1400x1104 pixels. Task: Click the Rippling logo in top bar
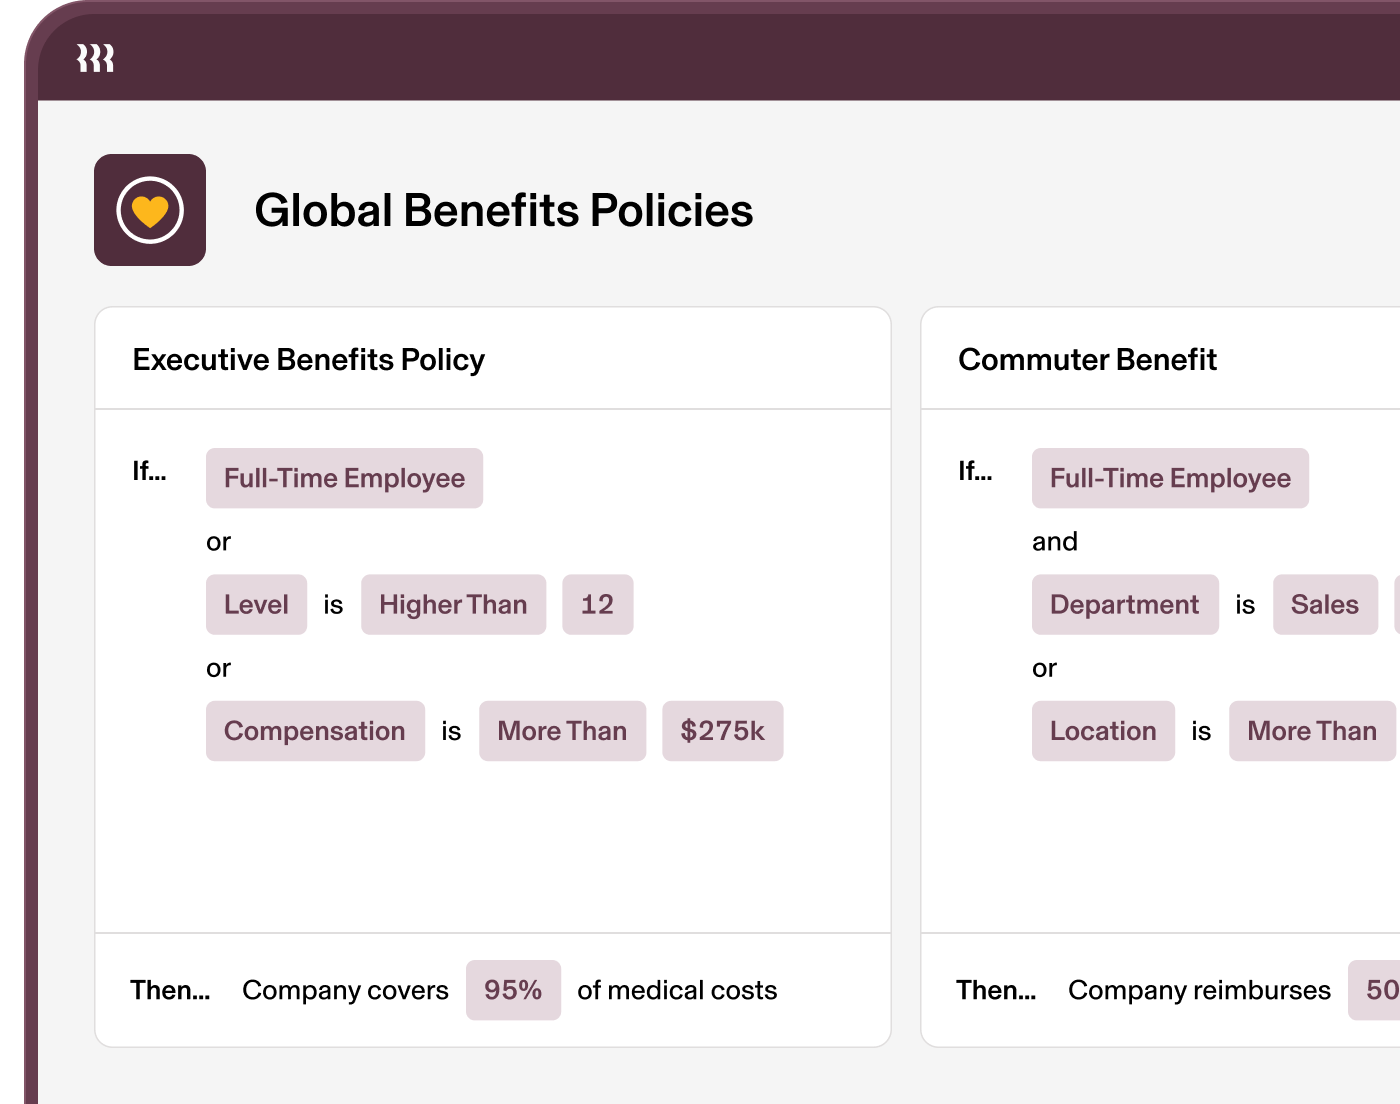click(x=96, y=58)
